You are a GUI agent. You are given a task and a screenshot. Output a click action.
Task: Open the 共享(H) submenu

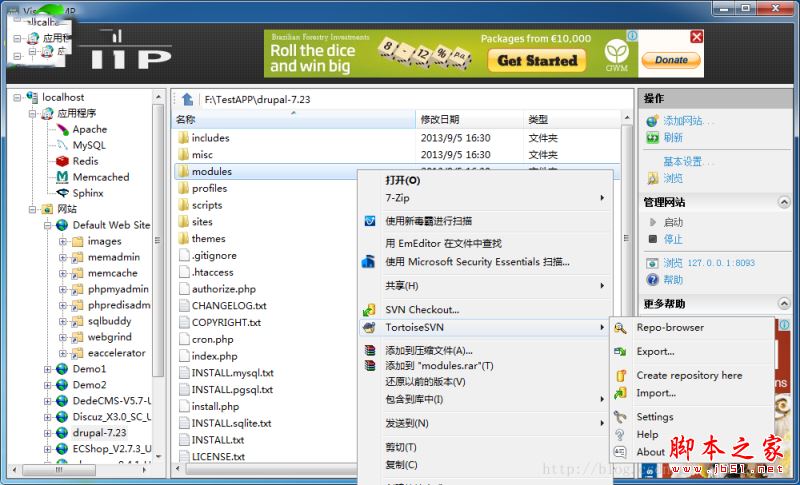[486, 286]
